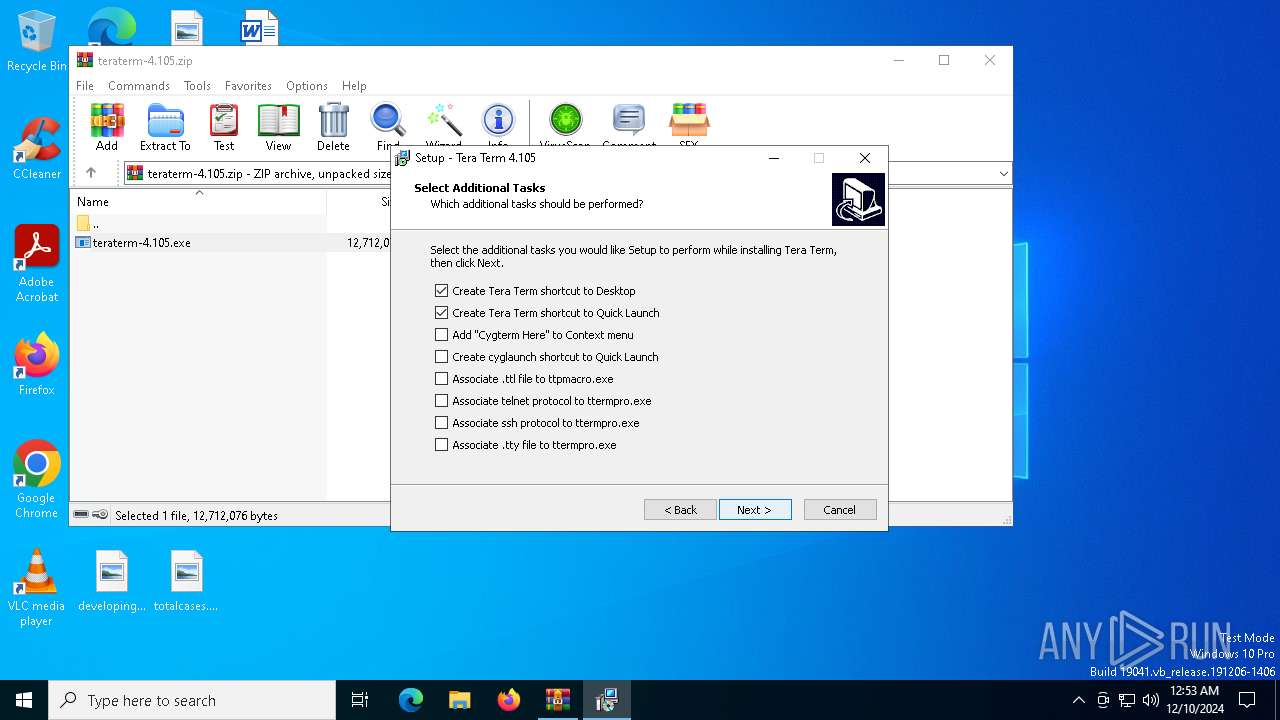The width and height of the screenshot is (1280, 720).
Task: Open the Tools menu in WinRAR
Action: [x=197, y=86]
